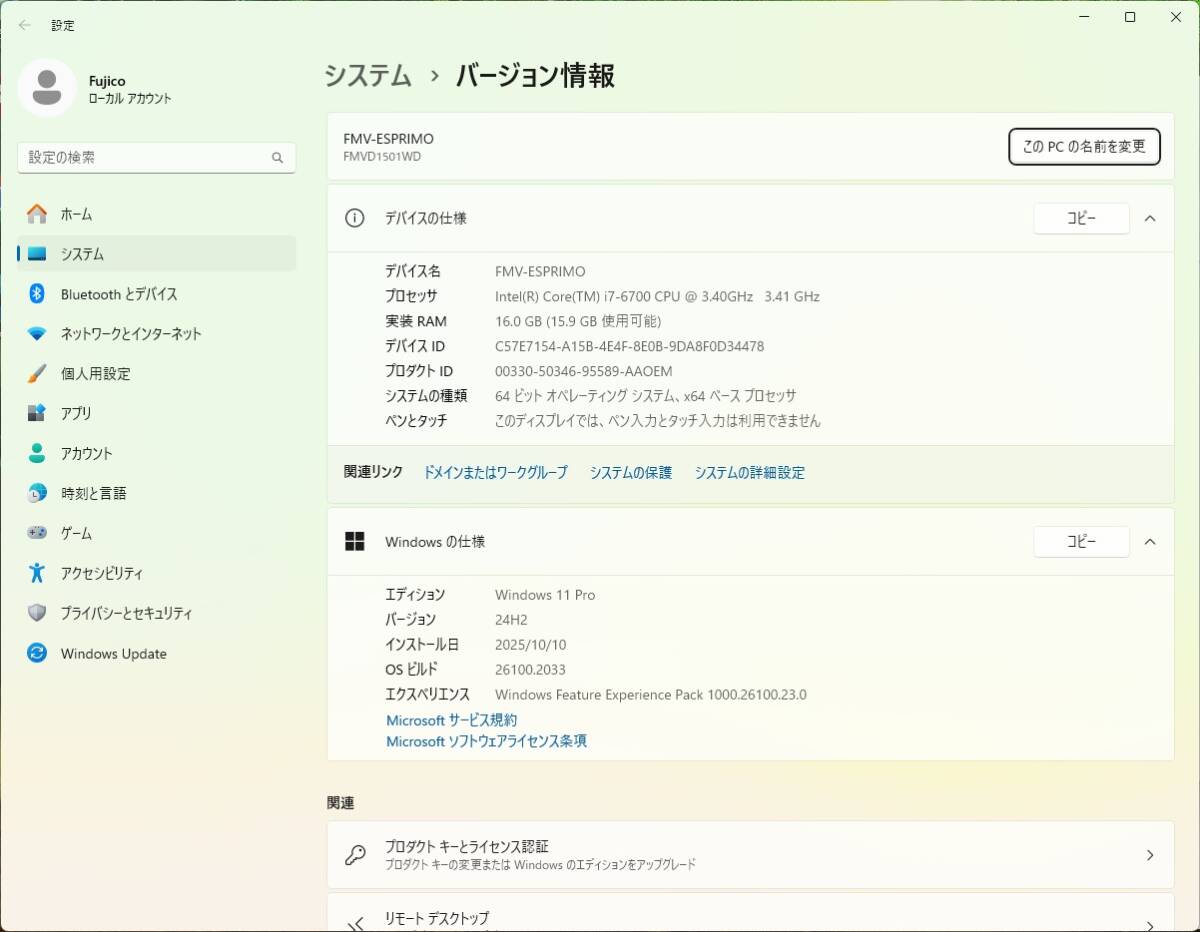The width and height of the screenshot is (1200, 932).
Task: Open the ゲーム controller icon
Action: click(x=37, y=533)
